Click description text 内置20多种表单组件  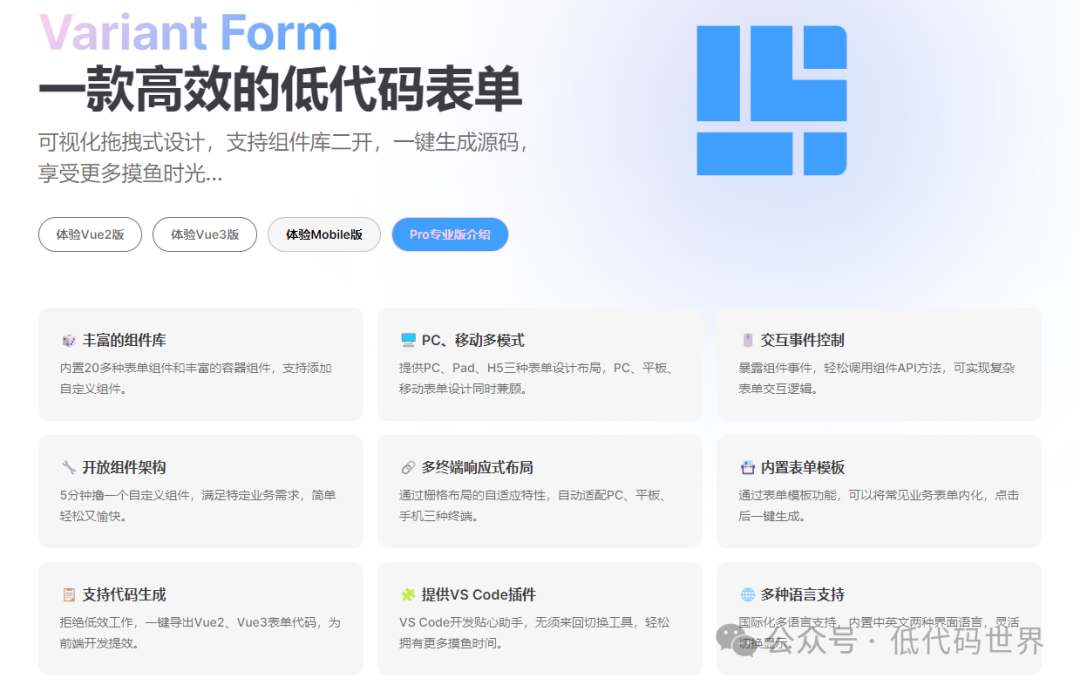[x=196, y=378]
